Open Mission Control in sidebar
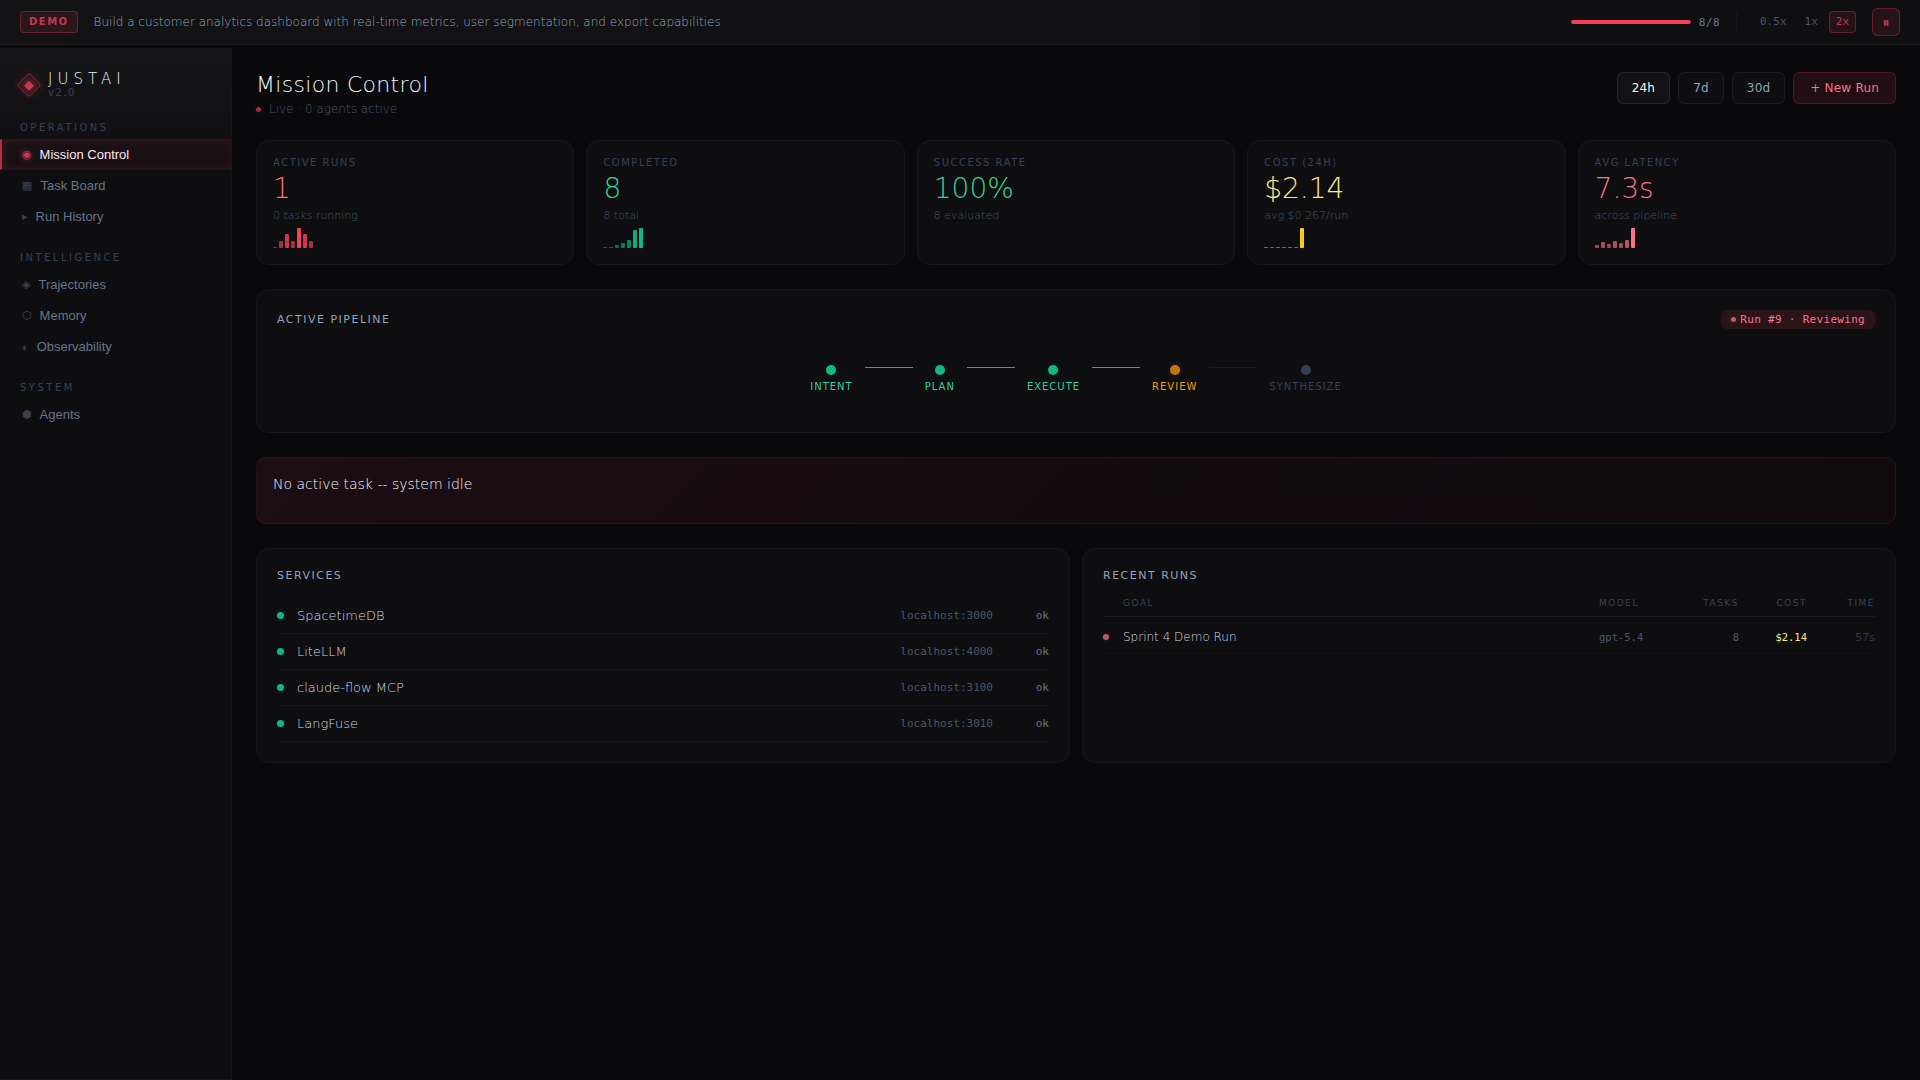Viewport: 1920px width, 1080px height. pos(116,155)
